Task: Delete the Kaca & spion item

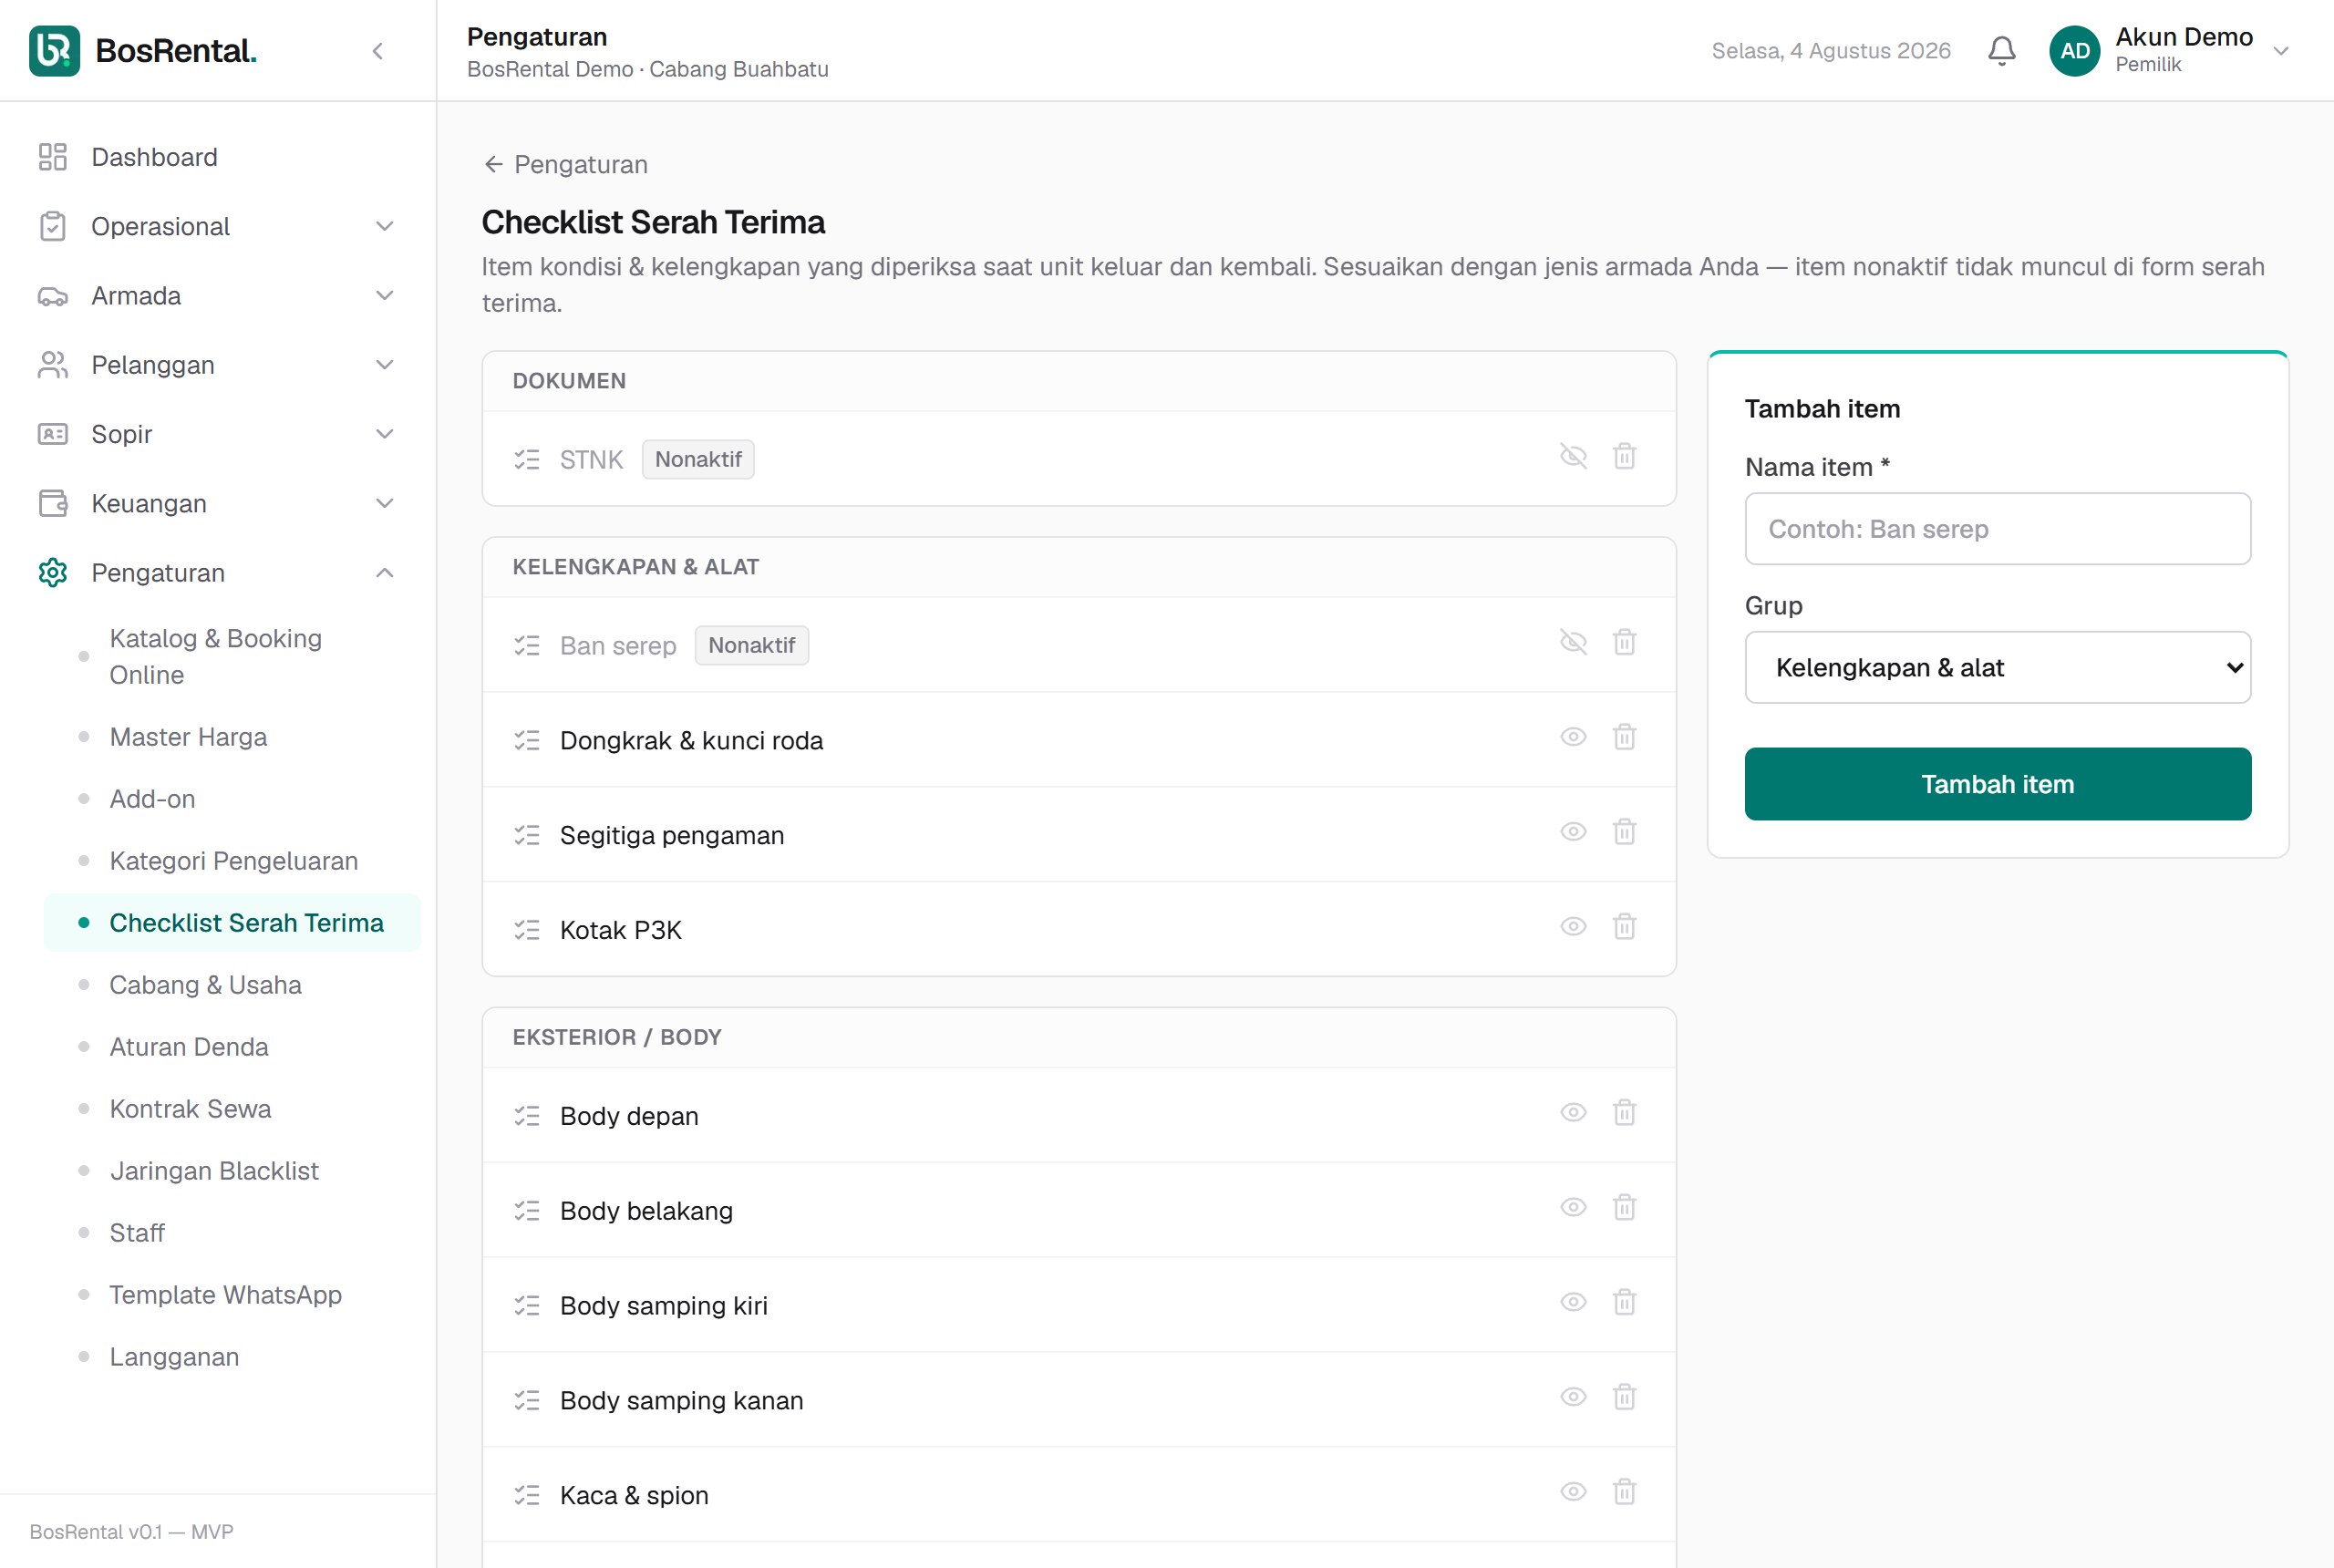Action: (x=1624, y=1493)
